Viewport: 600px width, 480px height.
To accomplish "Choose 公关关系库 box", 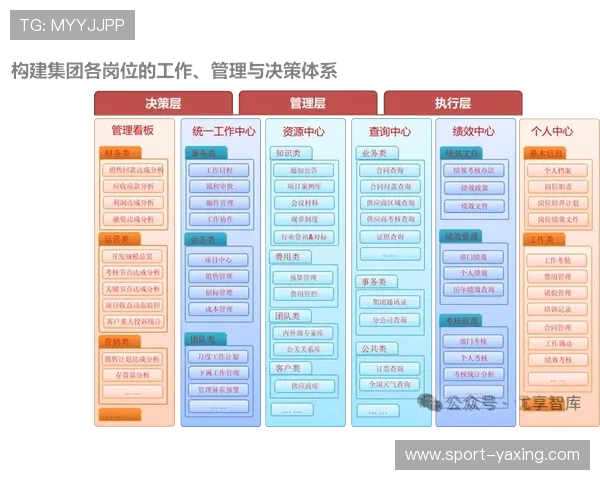I will tap(303, 349).
